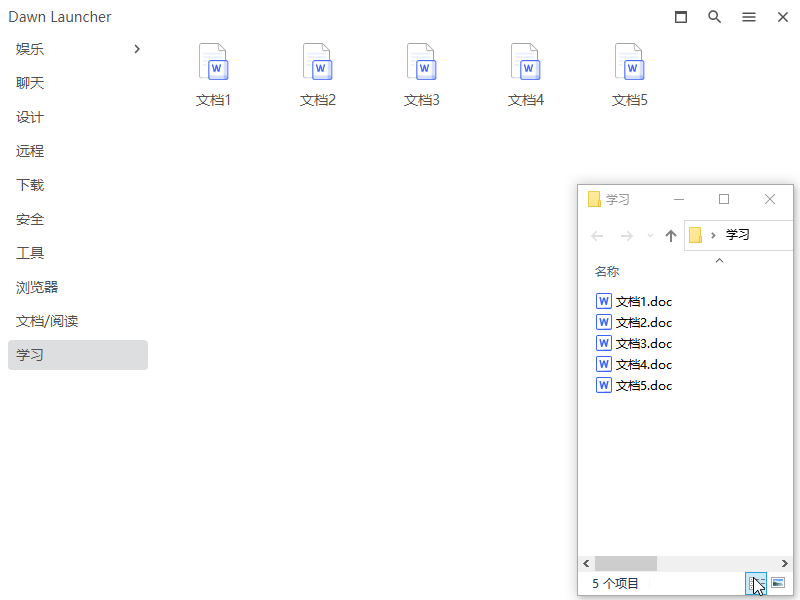Select 文档2.doc in the Explorer list
Screen dimensions: 800x600
643,322
